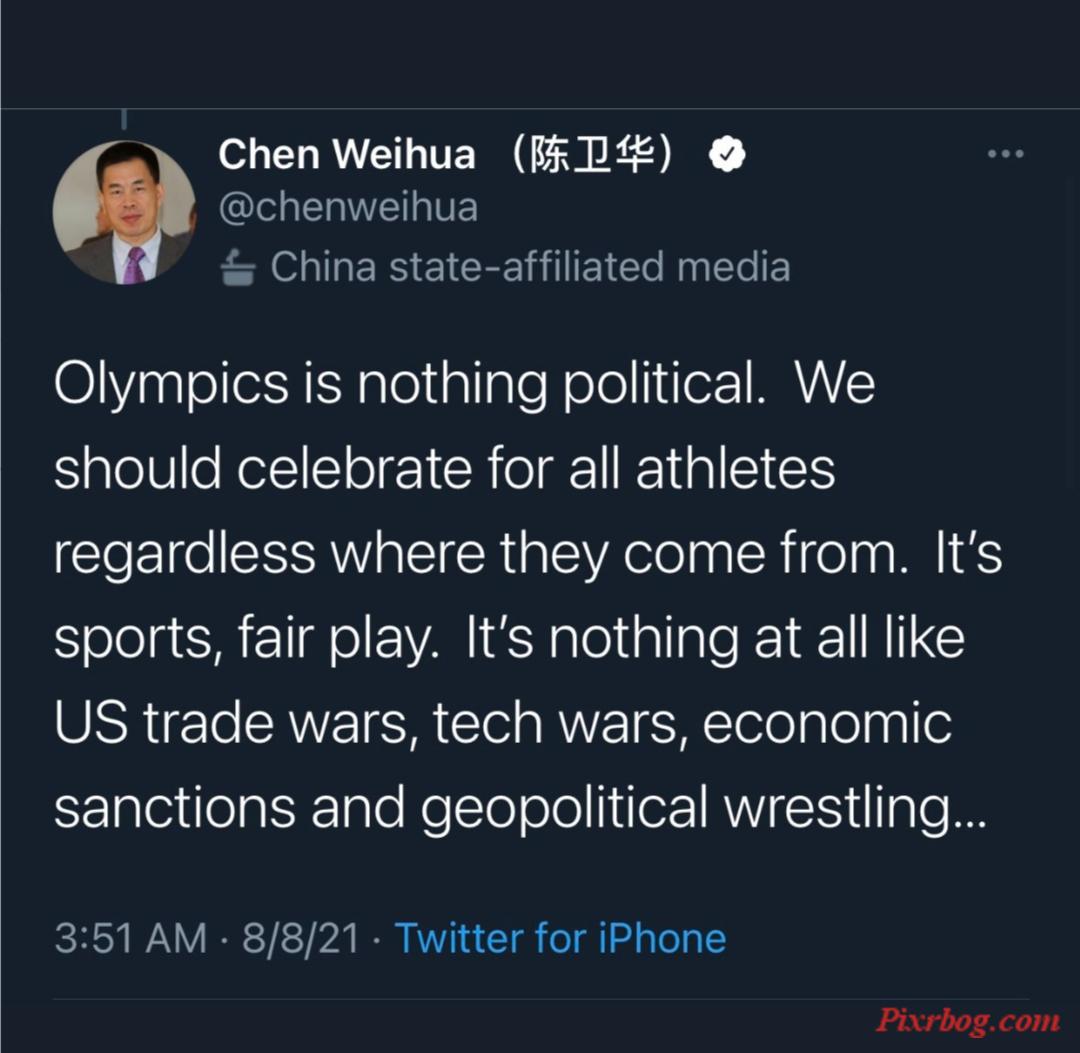Click the word Olympics in the tweet
The width and height of the screenshot is (1080, 1053).
[x=172, y=384]
